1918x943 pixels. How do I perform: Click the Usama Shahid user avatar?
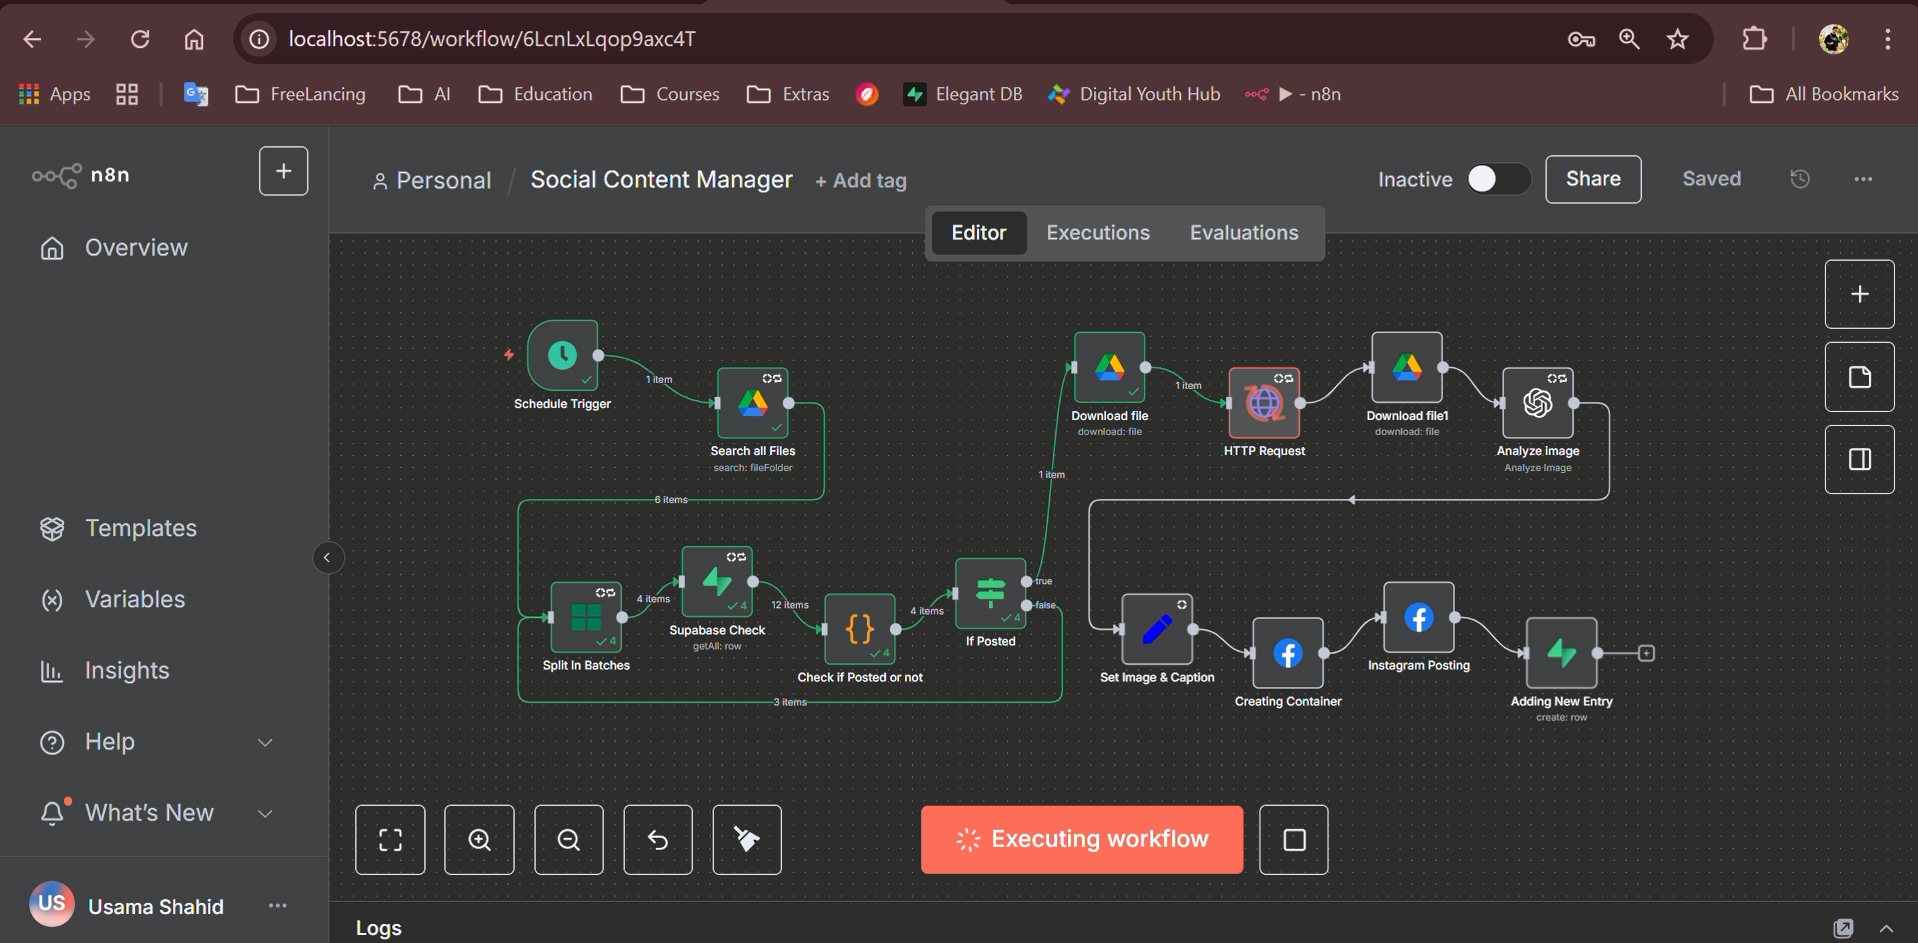click(52, 904)
